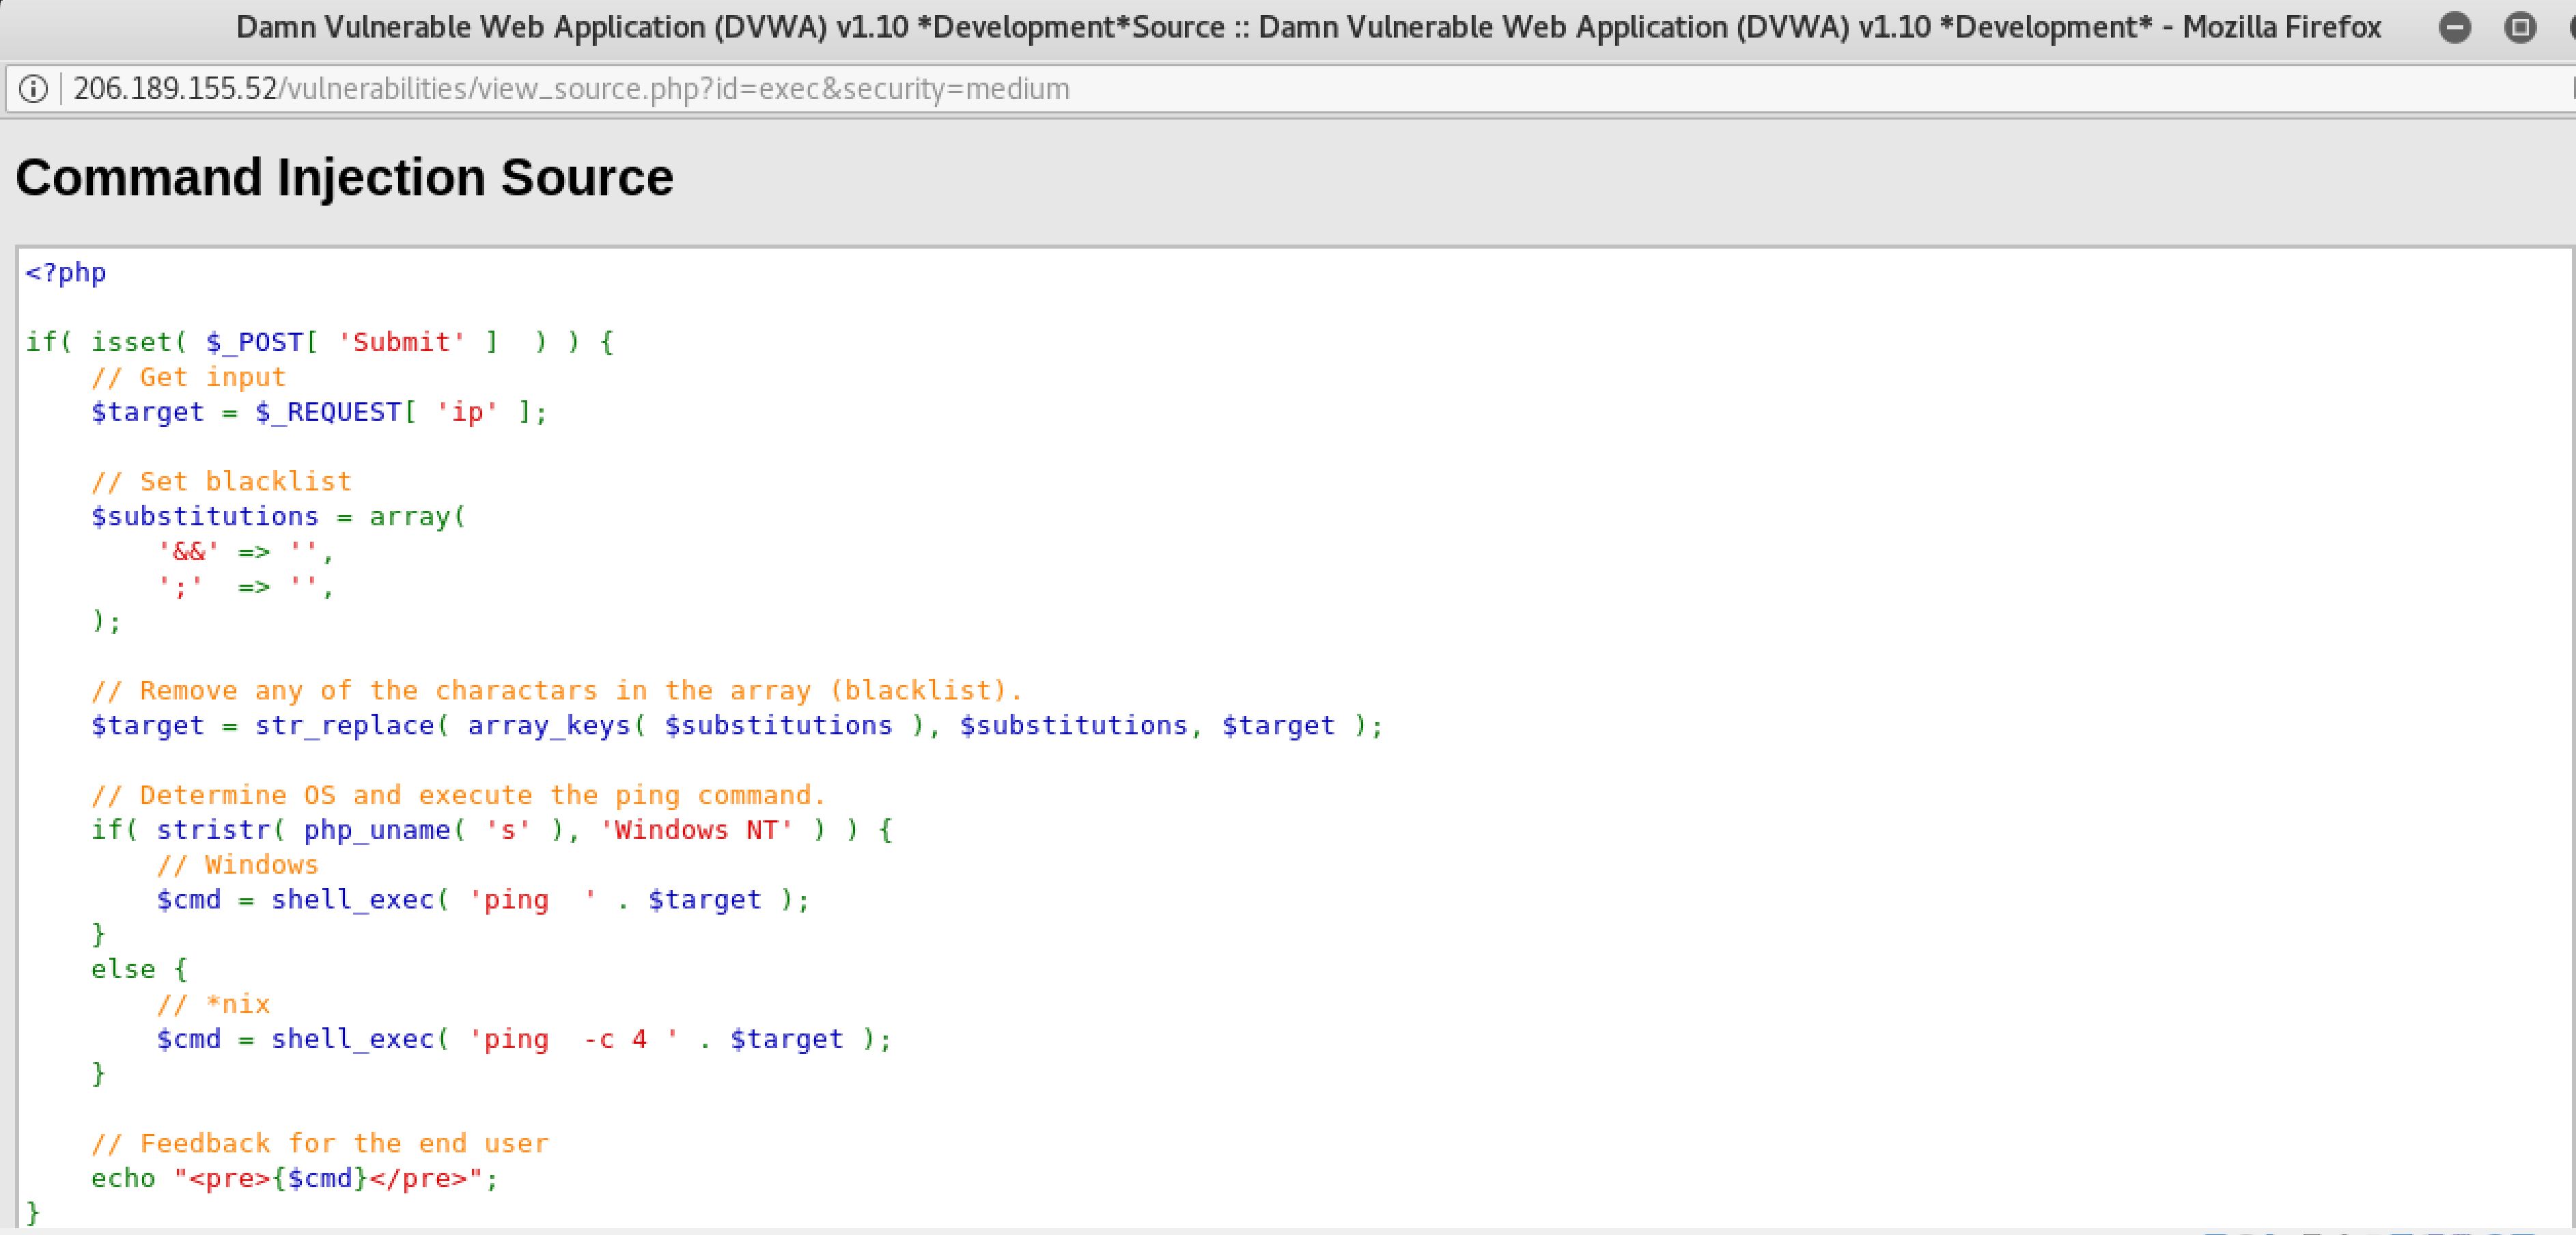Click the '$target = $_REQUEST' line

(319, 412)
